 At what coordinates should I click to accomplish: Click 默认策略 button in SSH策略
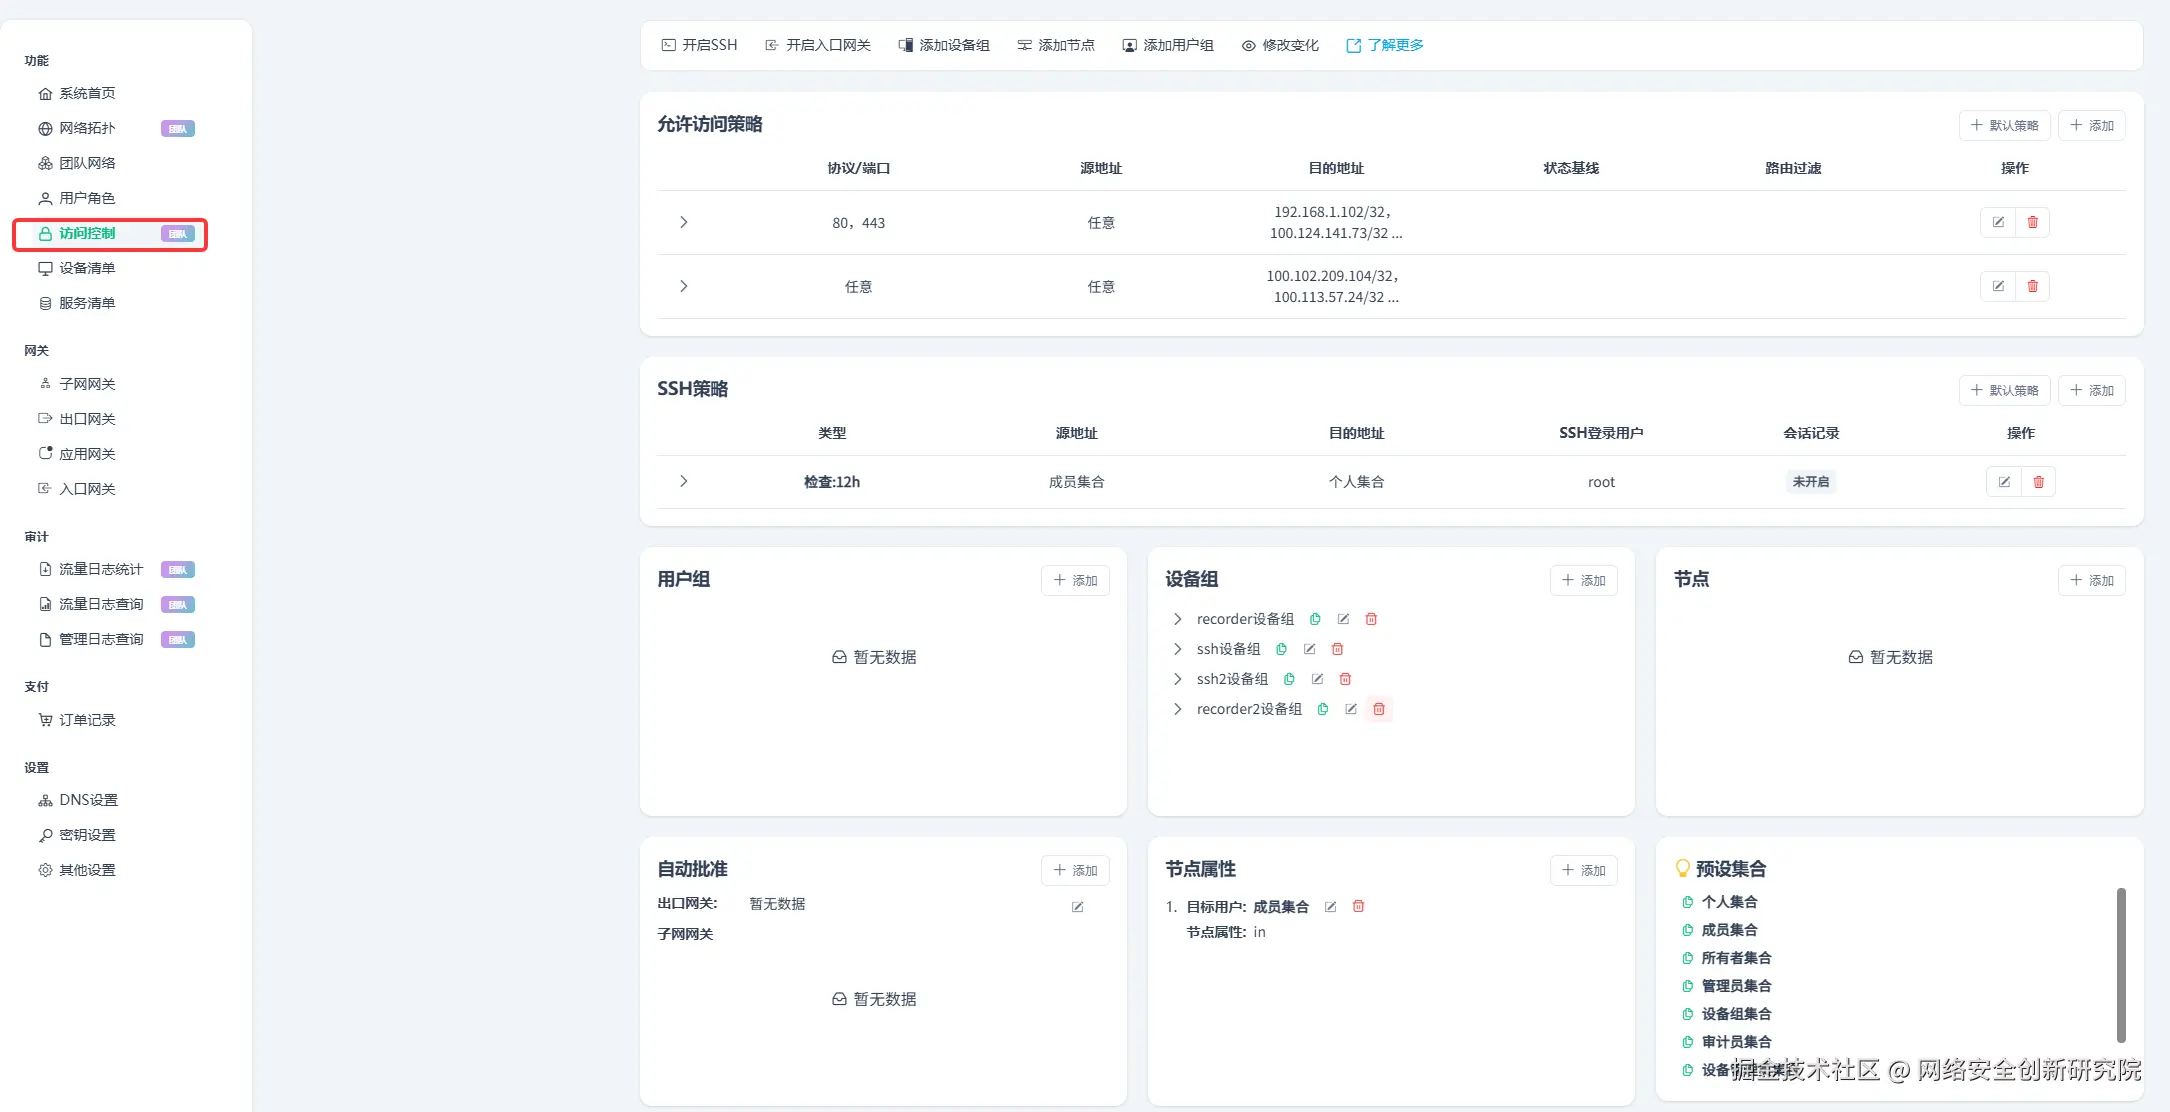(2004, 390)
